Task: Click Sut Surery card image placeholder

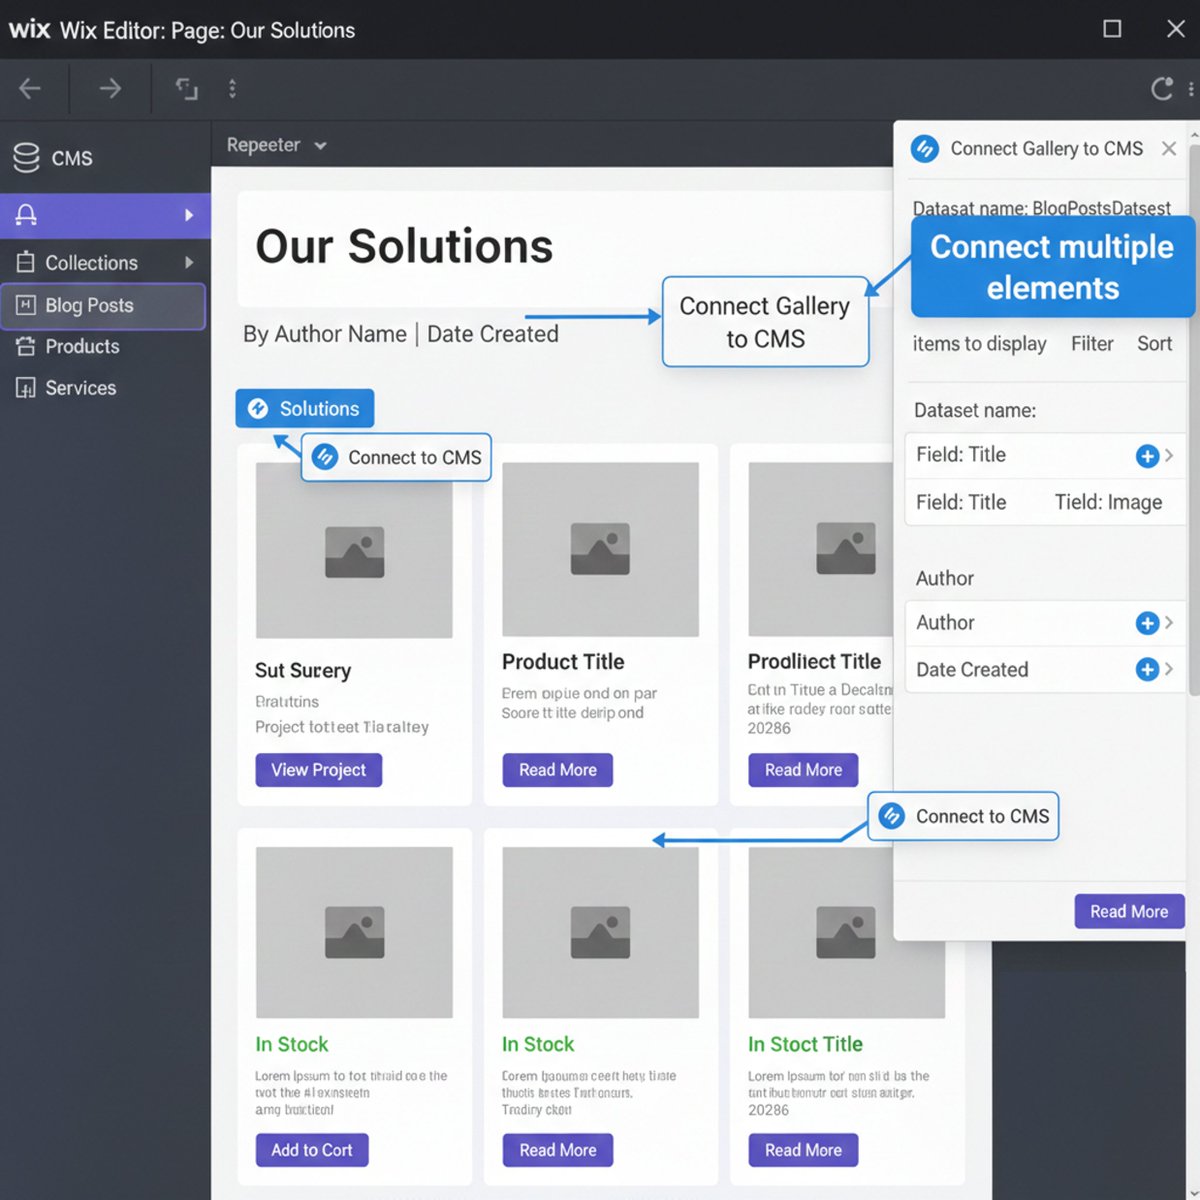Action: click(x=354, y=550)
